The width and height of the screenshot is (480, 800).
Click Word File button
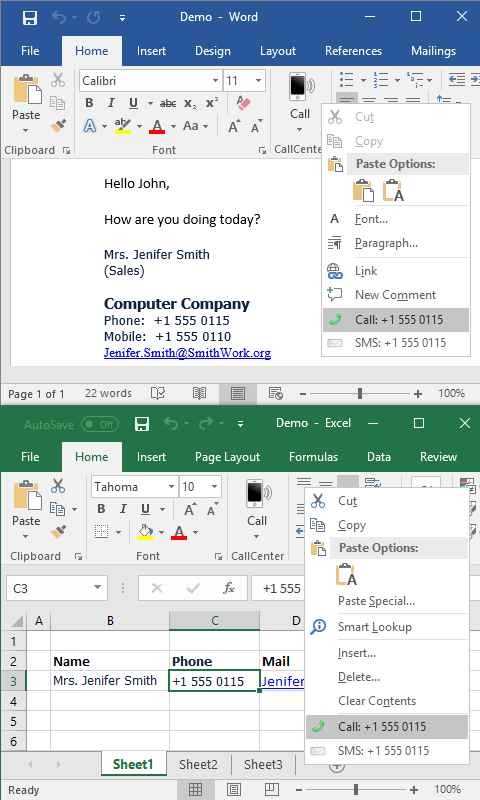30,51
